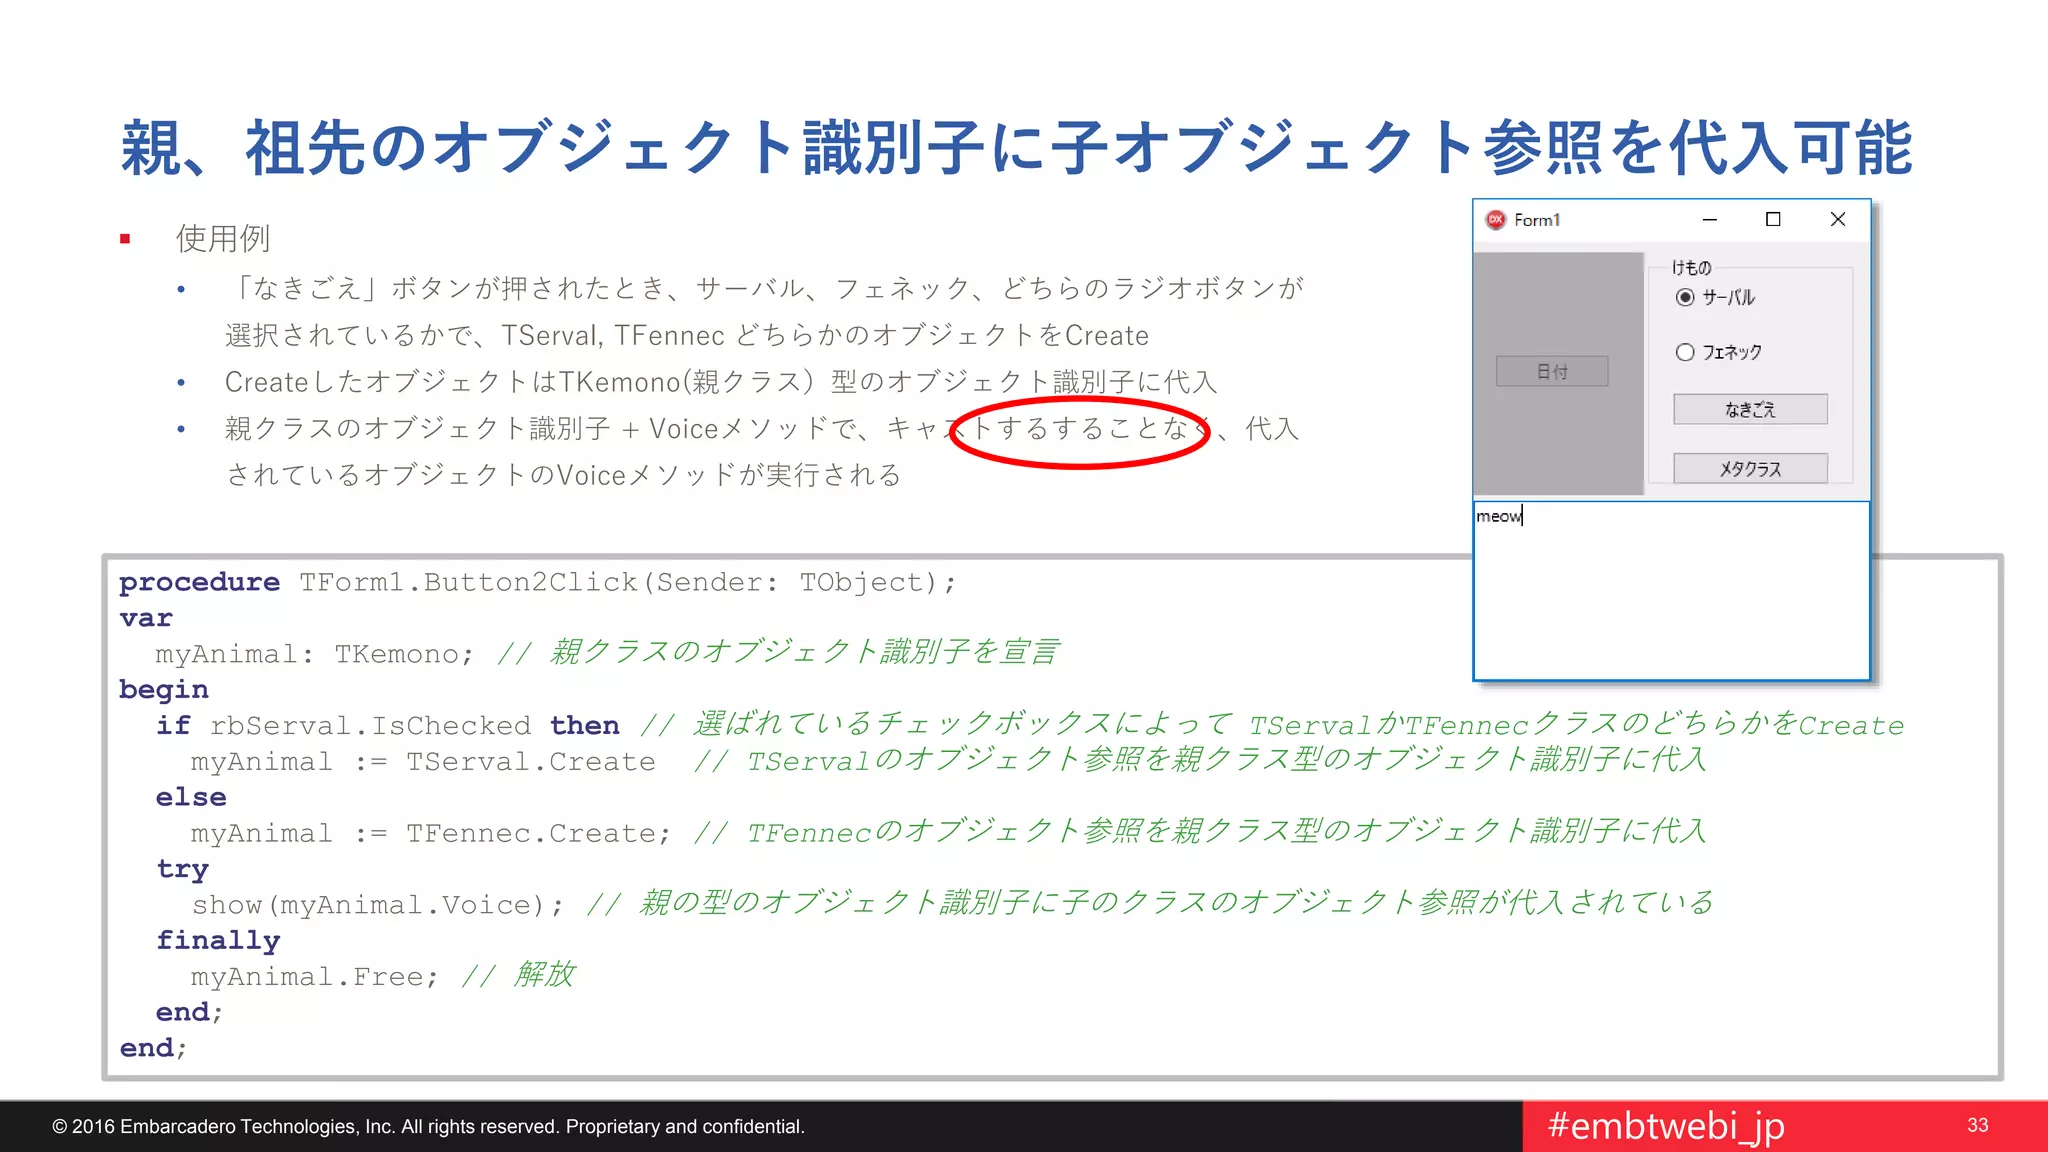The height and width of the screenshot is (1152, 2048).
Task: Click the memo field containing meow
Action: [1670, 590]
